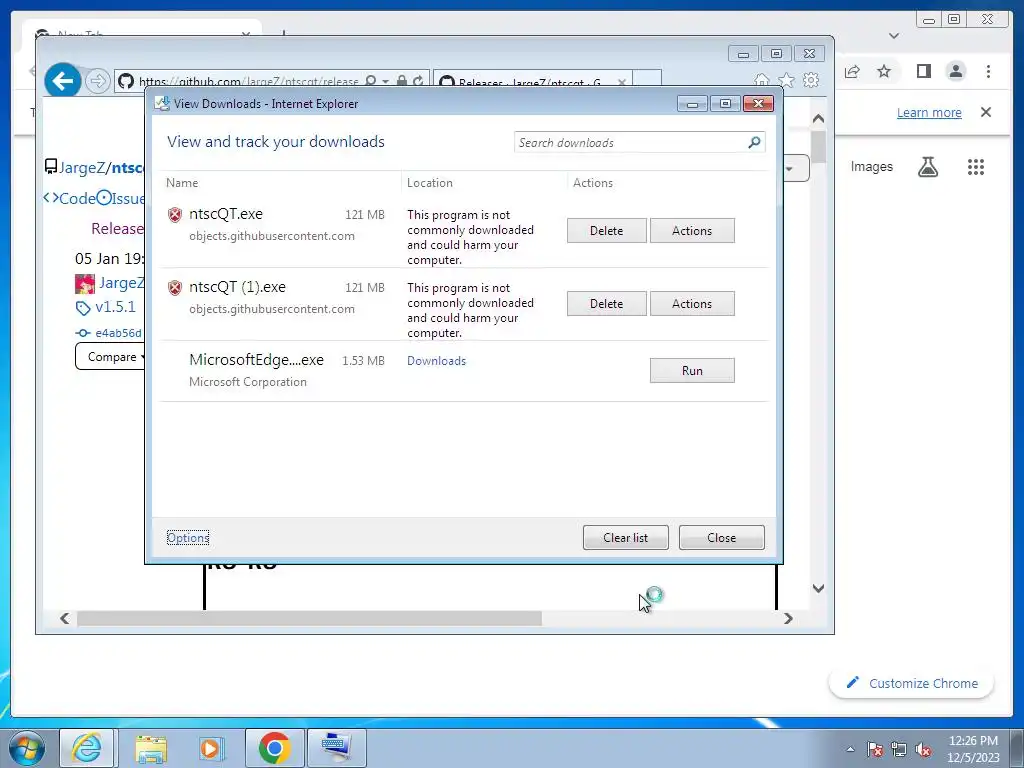Click the warning shield icon beside ntscQT (1).exe
The image size is (1024, 768).
[x=174, y=288]
